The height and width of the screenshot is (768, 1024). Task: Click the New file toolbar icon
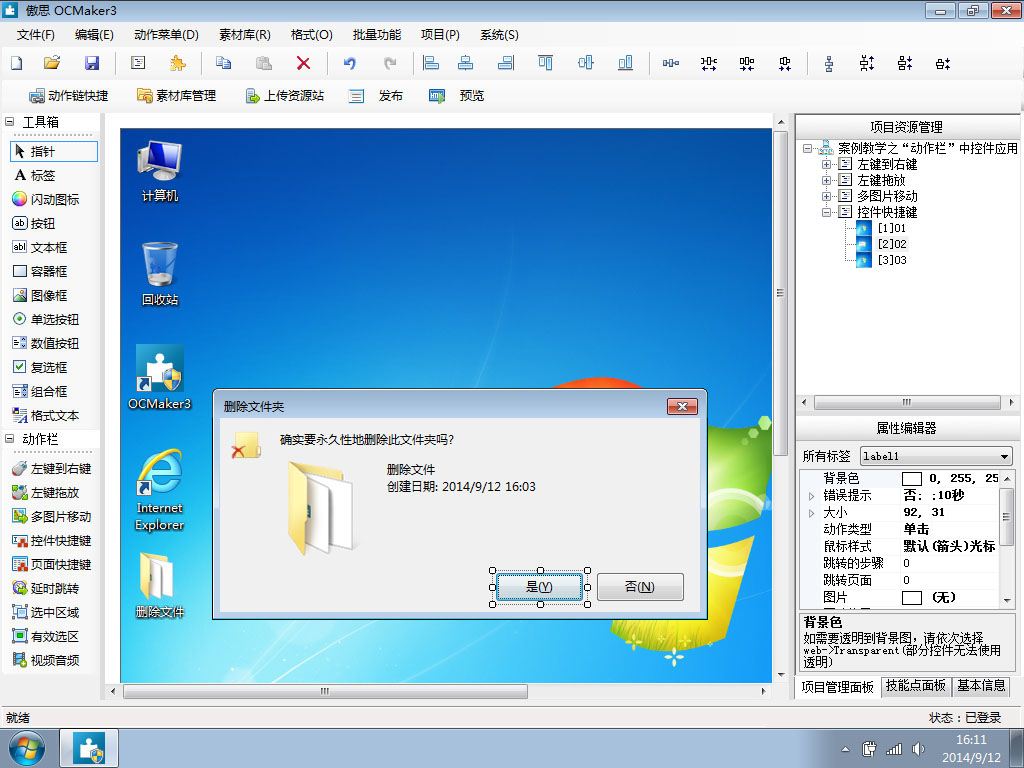click(17, 63)
